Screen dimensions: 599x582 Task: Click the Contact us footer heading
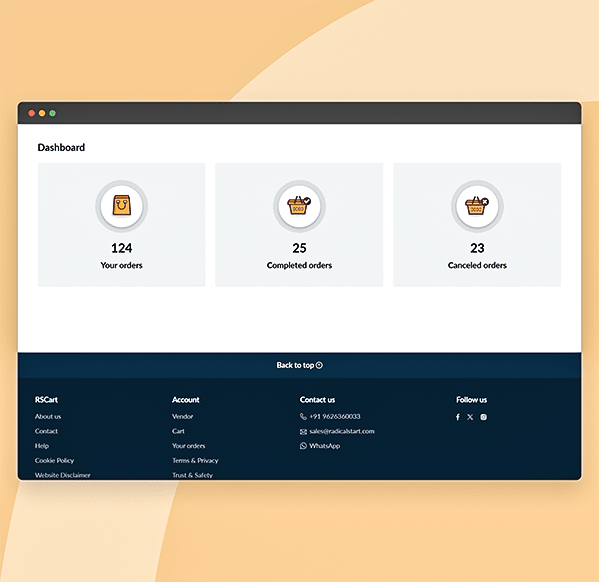pos(317,400)
